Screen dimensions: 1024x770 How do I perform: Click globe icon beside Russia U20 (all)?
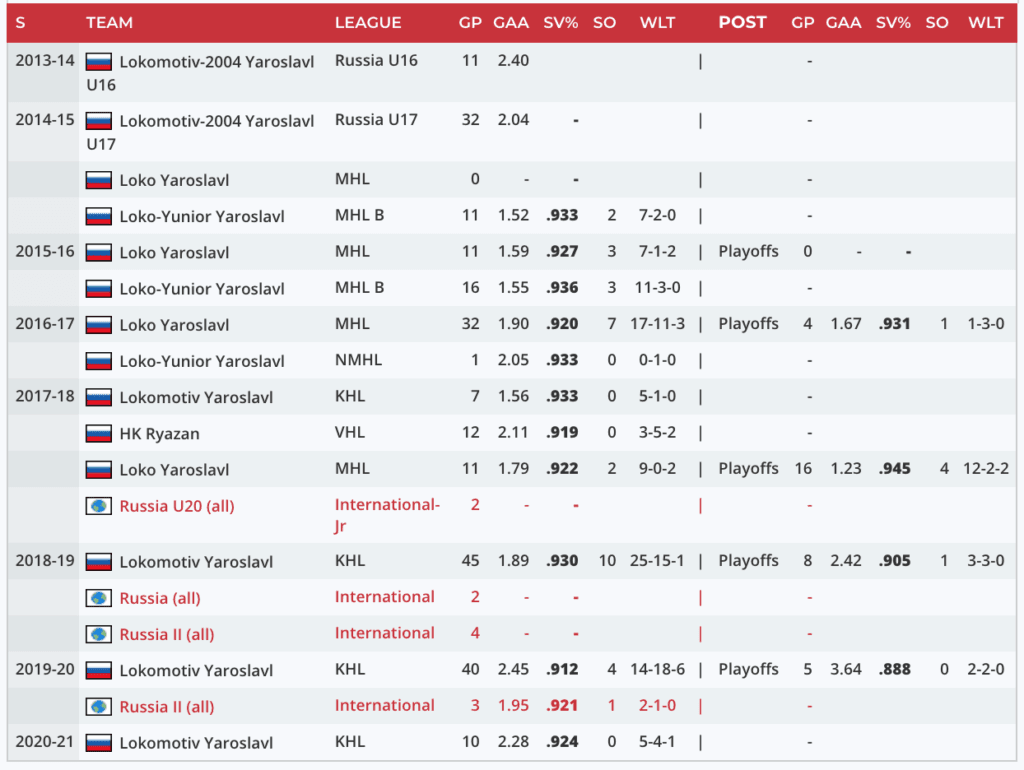pos(98,506)
